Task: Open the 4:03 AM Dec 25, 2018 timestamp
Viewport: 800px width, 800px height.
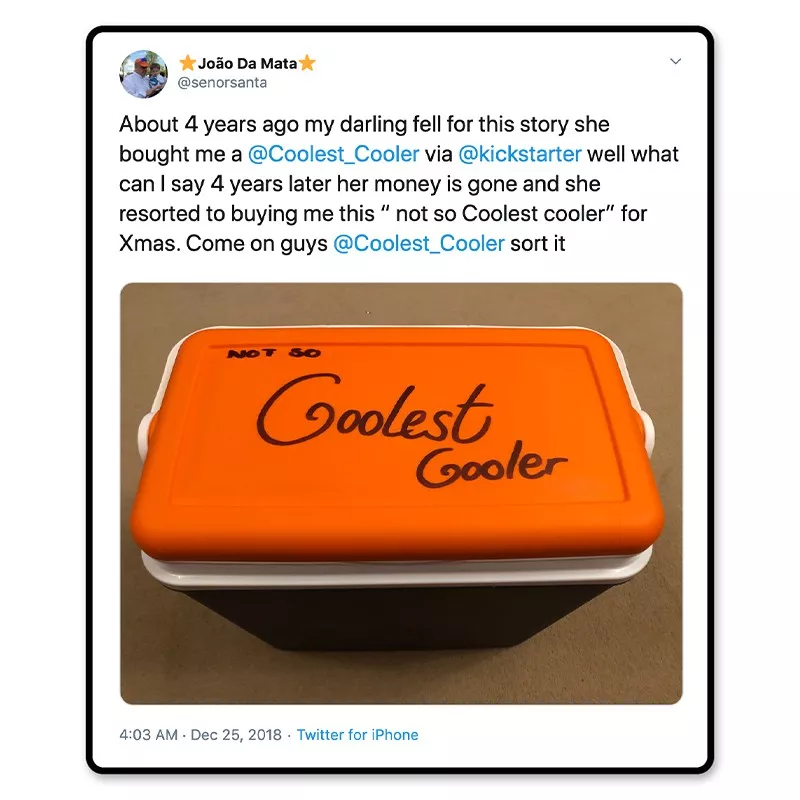Action: (200, 735)
